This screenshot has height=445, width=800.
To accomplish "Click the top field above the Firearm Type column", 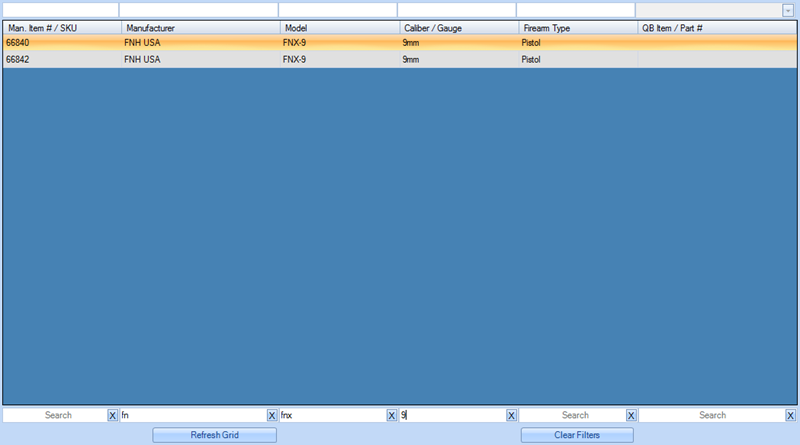I will point(576,10).
